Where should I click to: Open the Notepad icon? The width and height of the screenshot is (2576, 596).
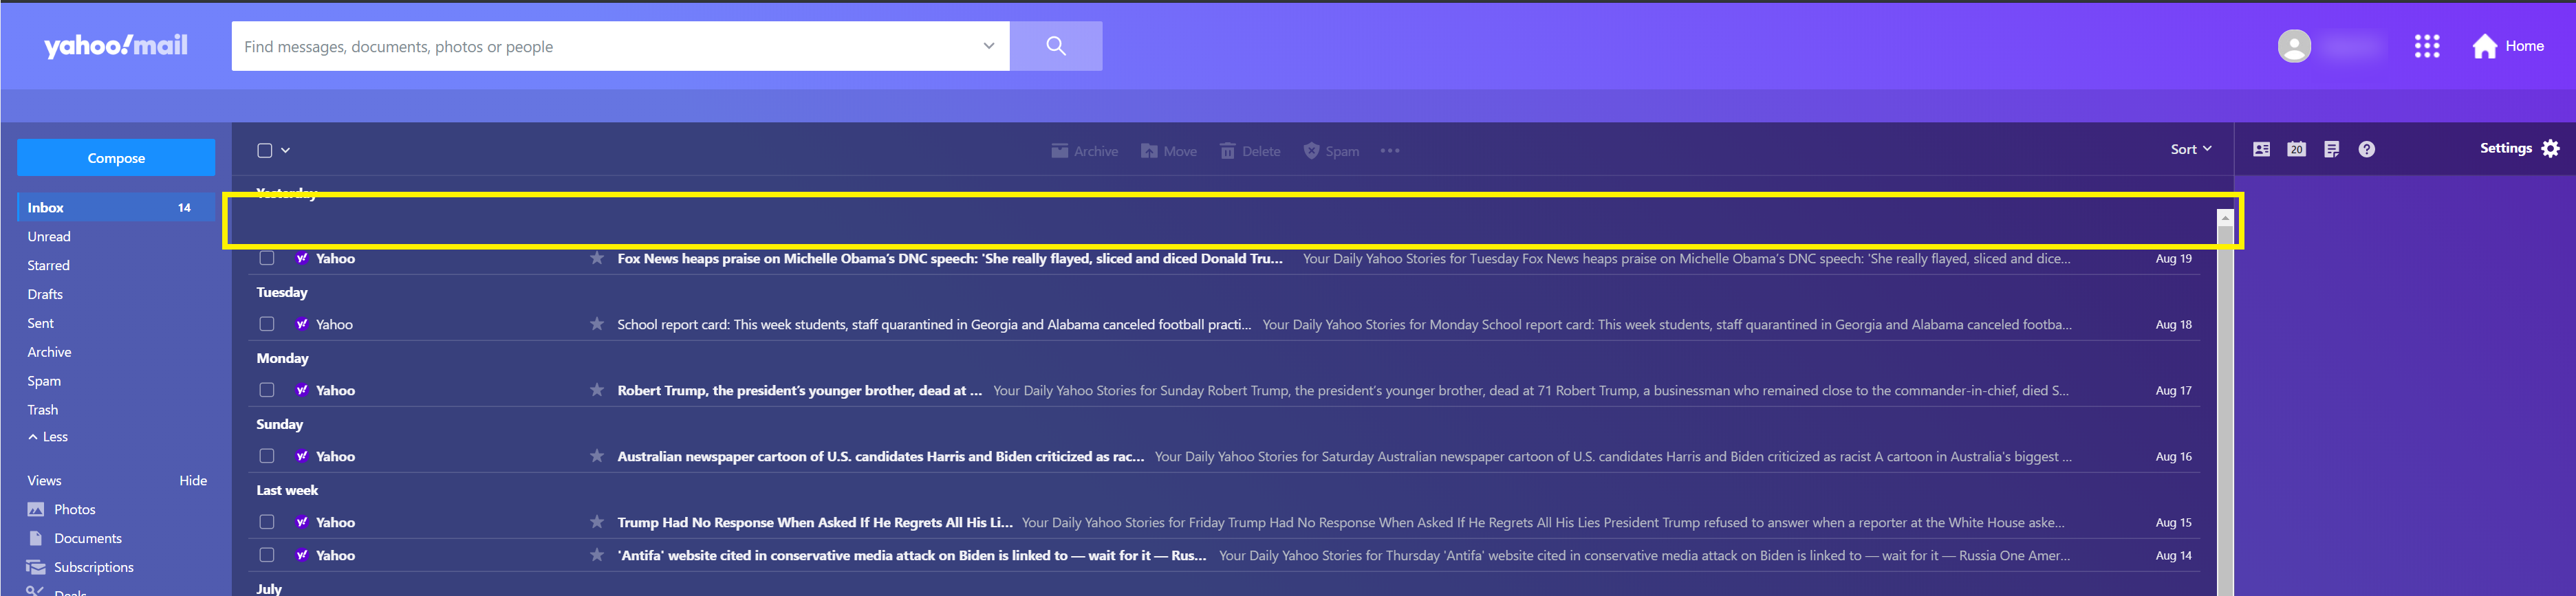tap(2331, 149)
